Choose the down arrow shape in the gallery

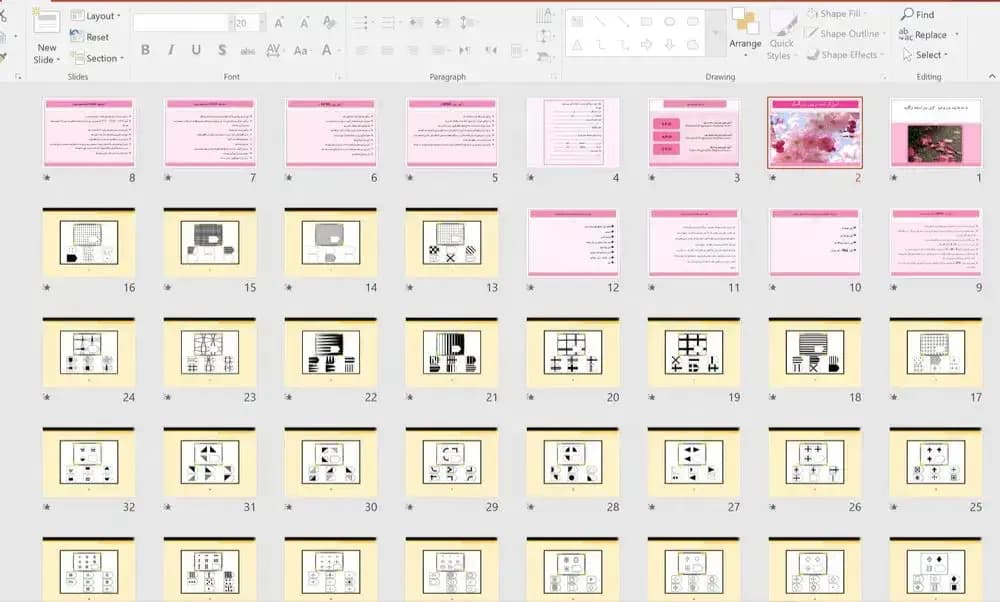670,45
